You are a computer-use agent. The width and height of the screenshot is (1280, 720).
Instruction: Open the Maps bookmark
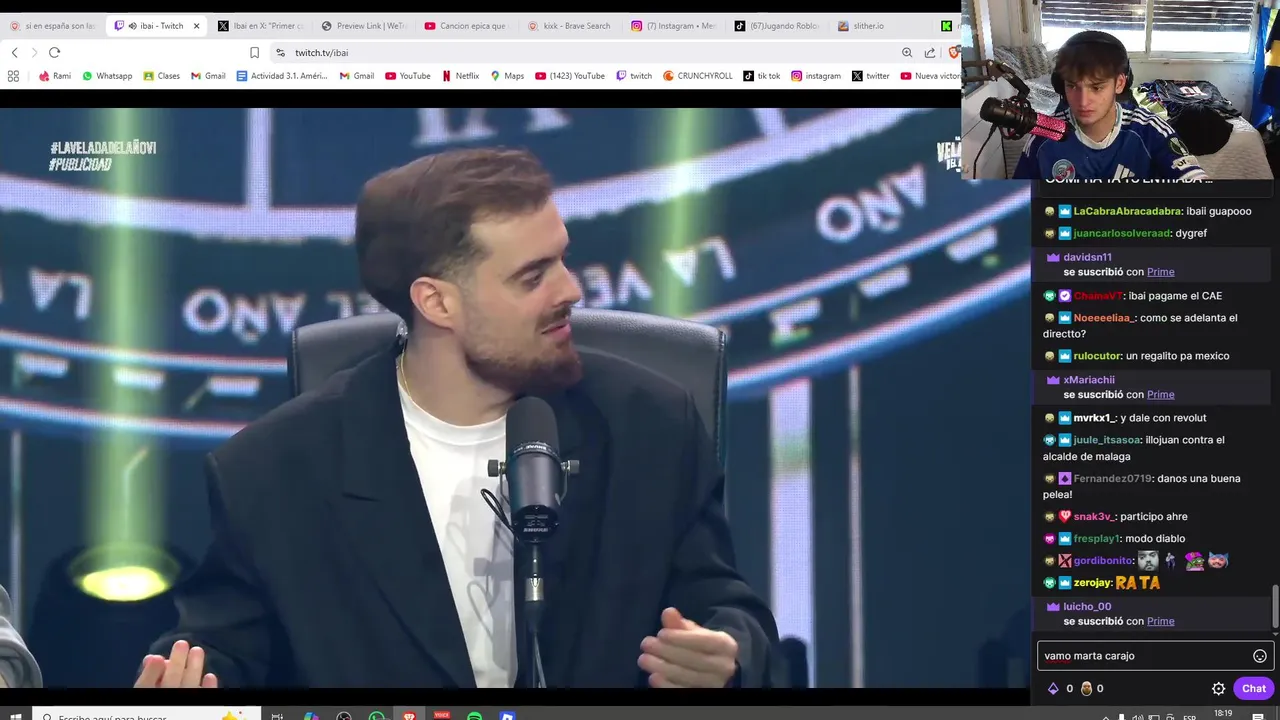(x=507, y=76)
